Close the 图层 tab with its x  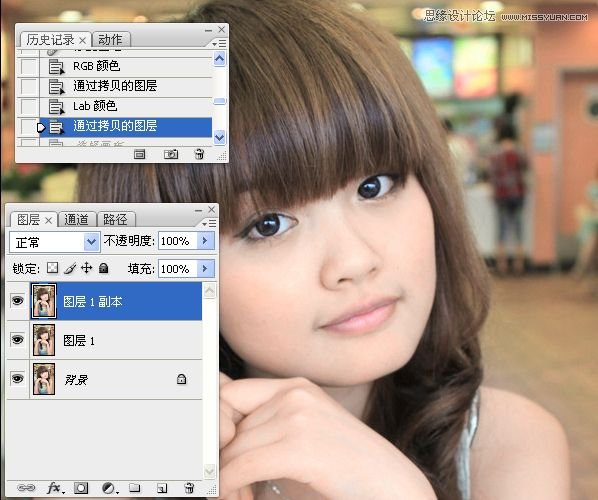pos(48,220)
